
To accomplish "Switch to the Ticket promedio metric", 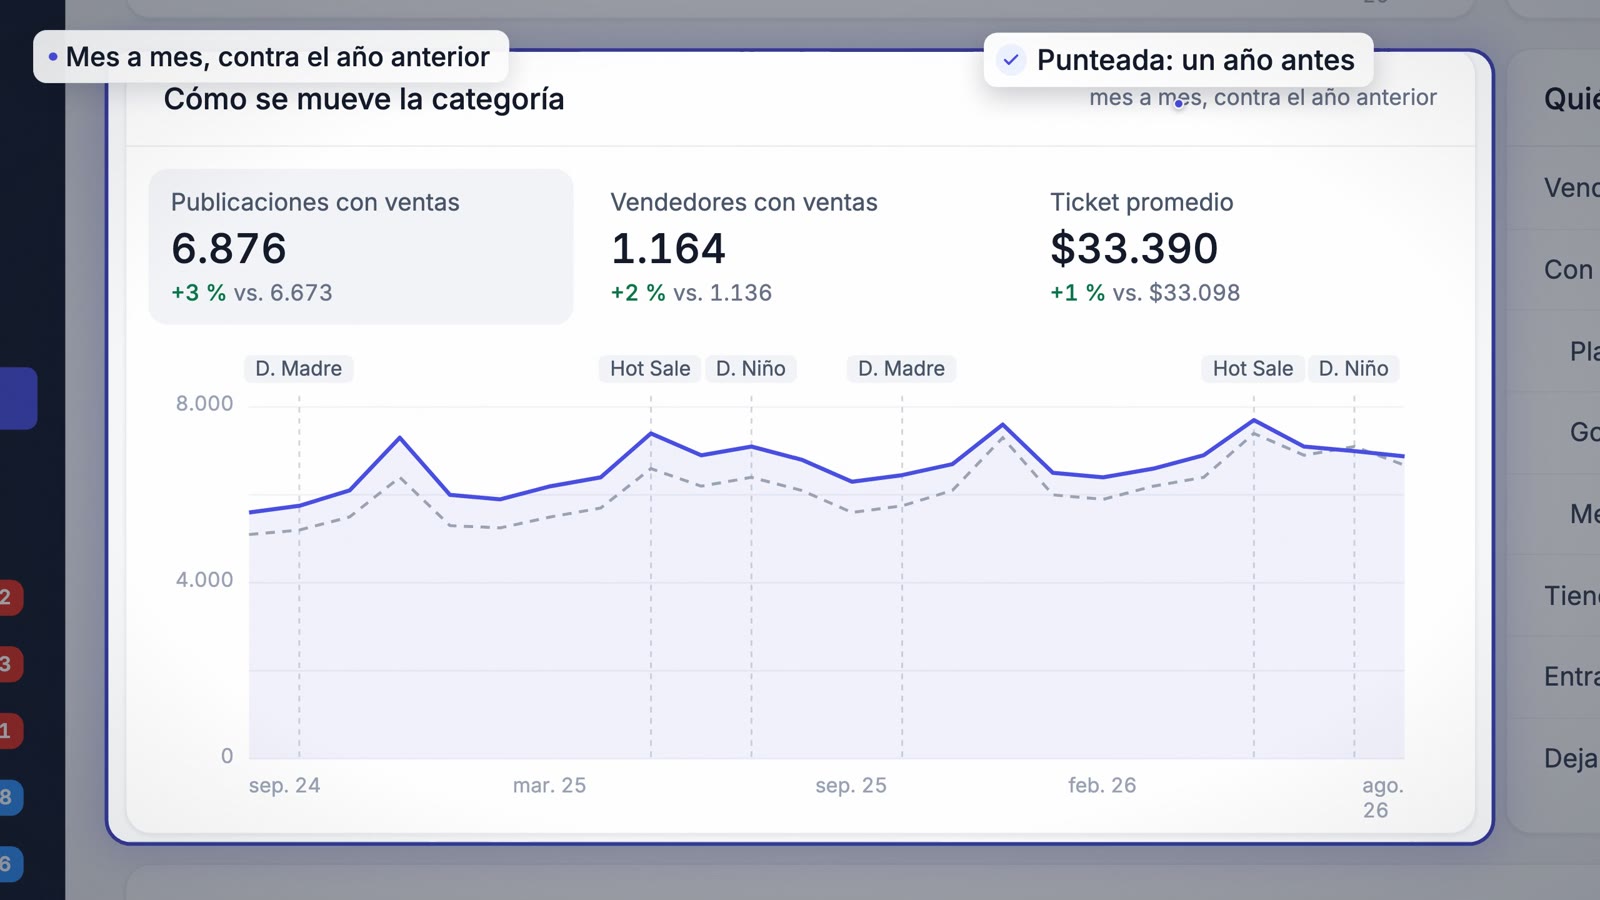I will [x=1240, y=246].
